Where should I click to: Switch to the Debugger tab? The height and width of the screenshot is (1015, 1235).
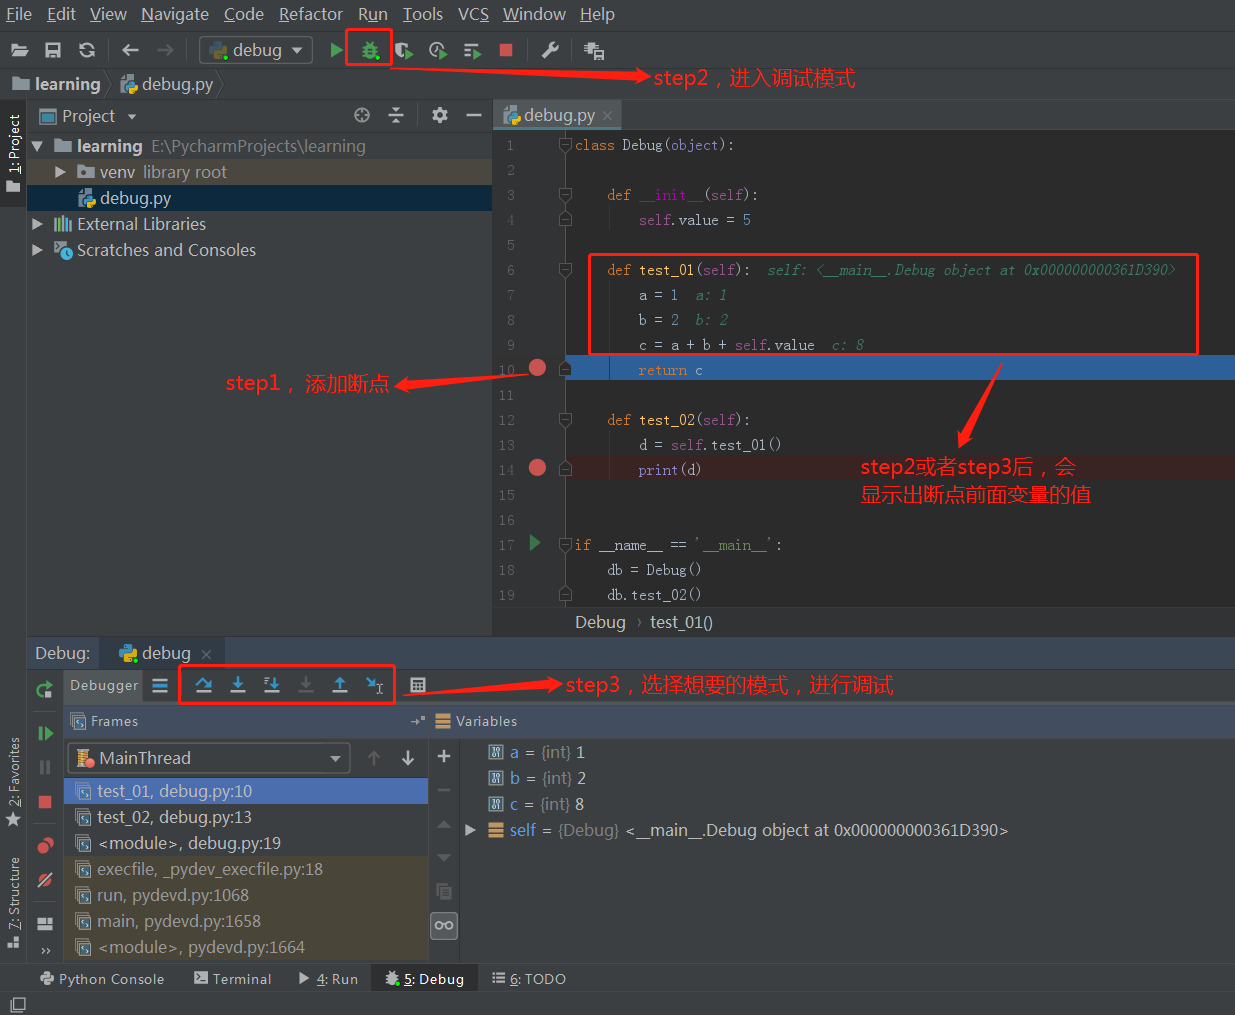(104, 685)
